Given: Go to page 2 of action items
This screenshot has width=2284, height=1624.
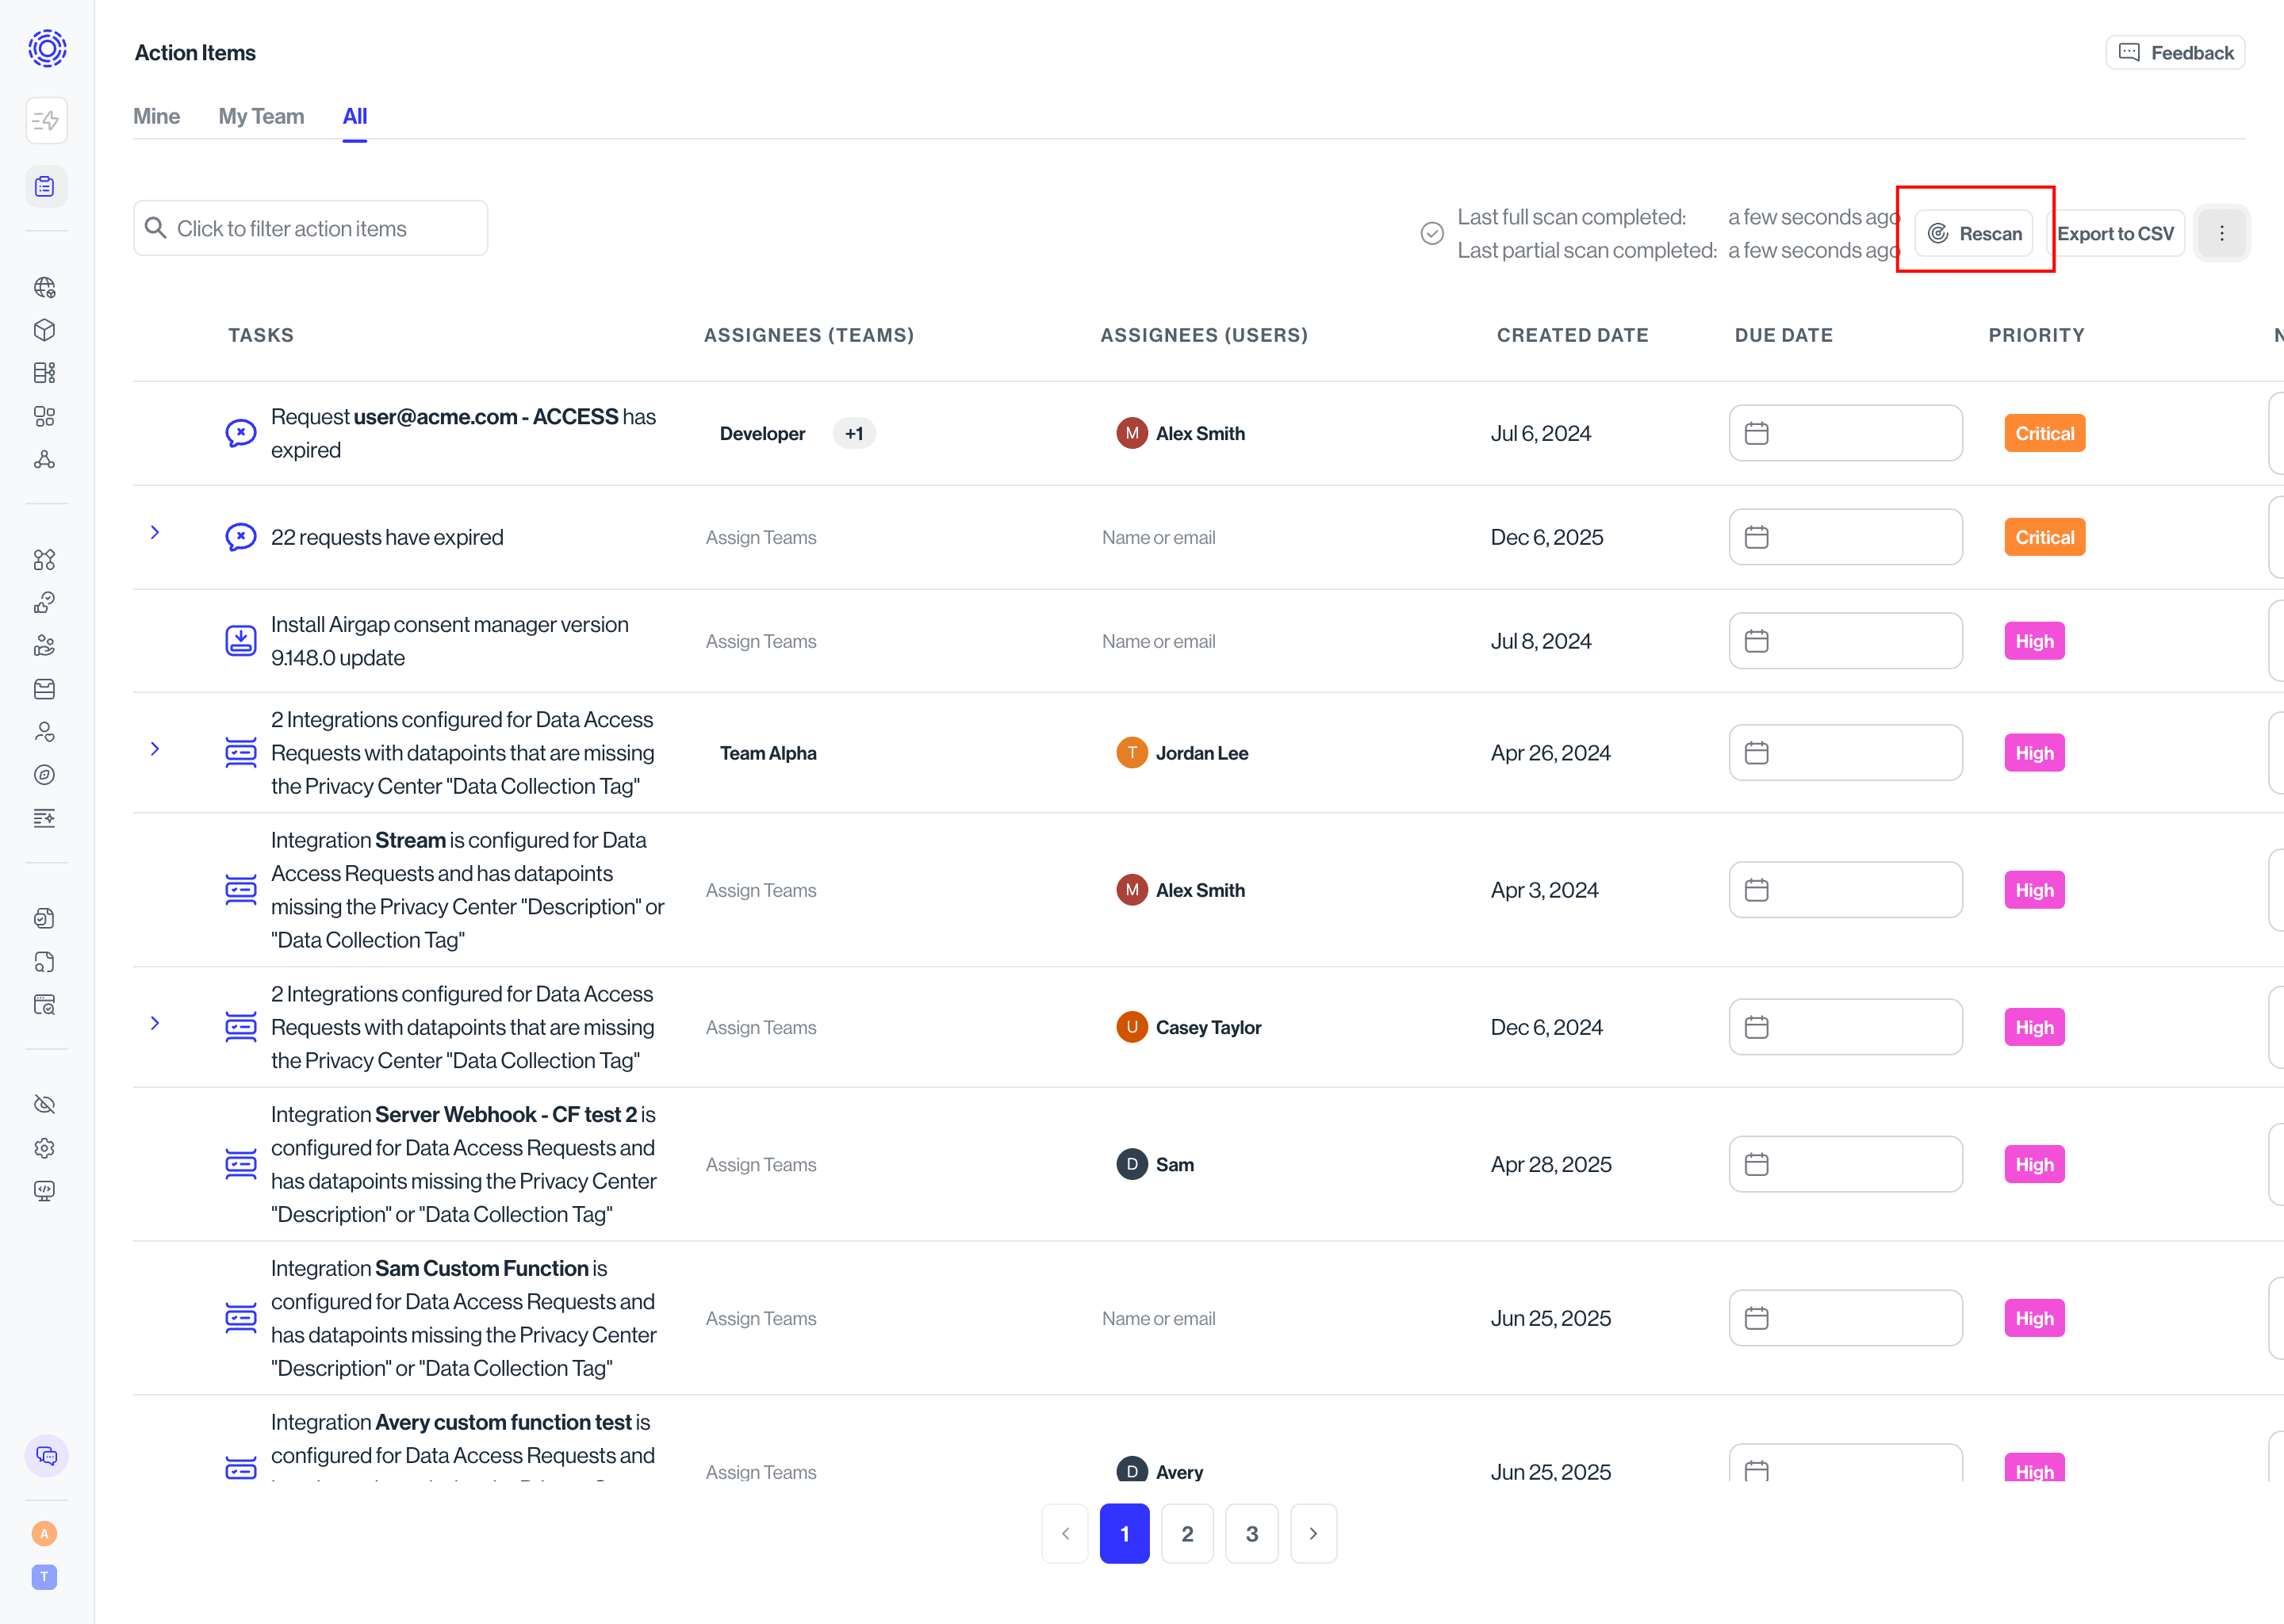Looking at the screenshot, I should coord(1187,1534).
